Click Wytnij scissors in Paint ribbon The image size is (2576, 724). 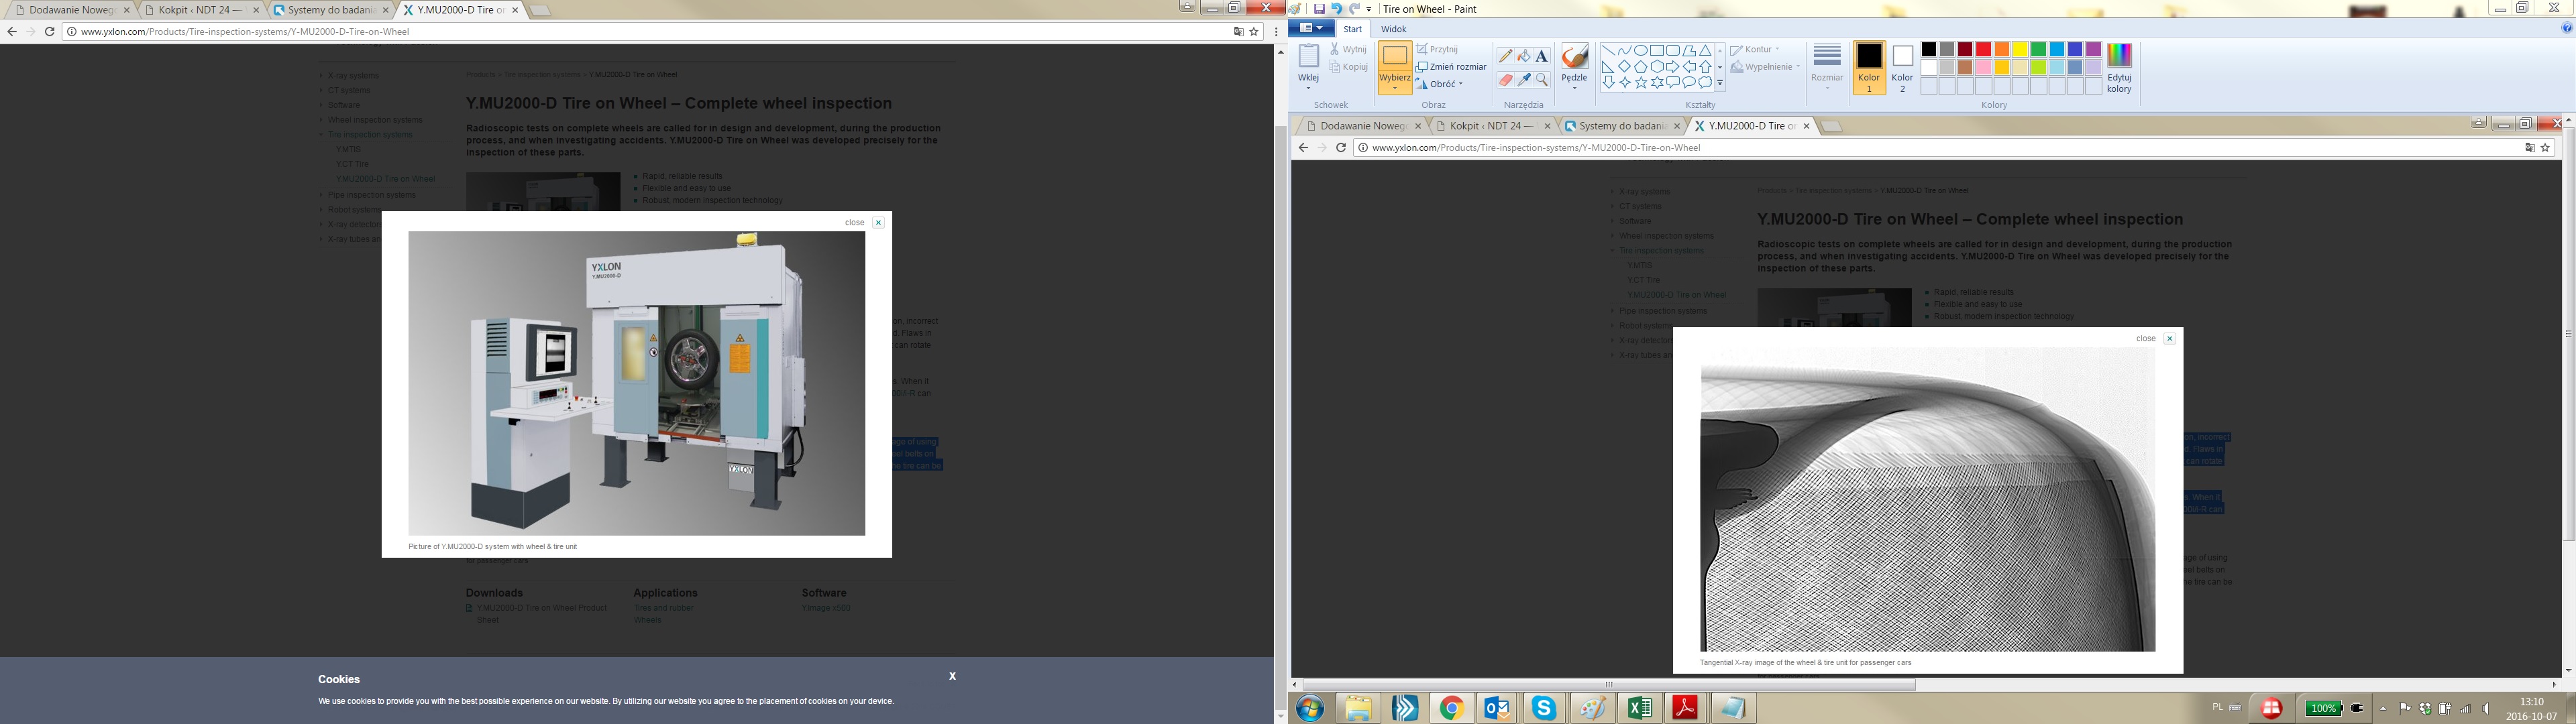click(1348, 49)
